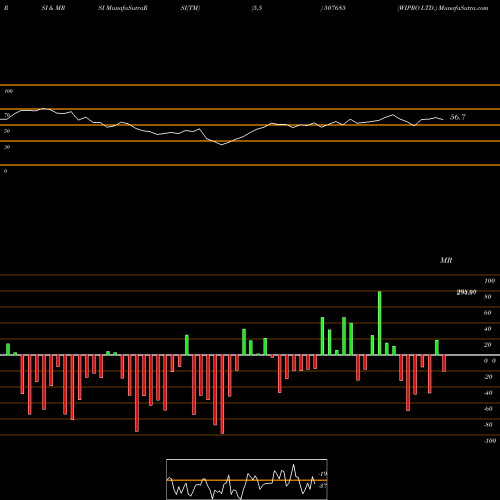Image resolution: width=500 pixels, height=500 pixels.
Task: Click the RSI value label 56.7
Action: click(x=458, y=117)
